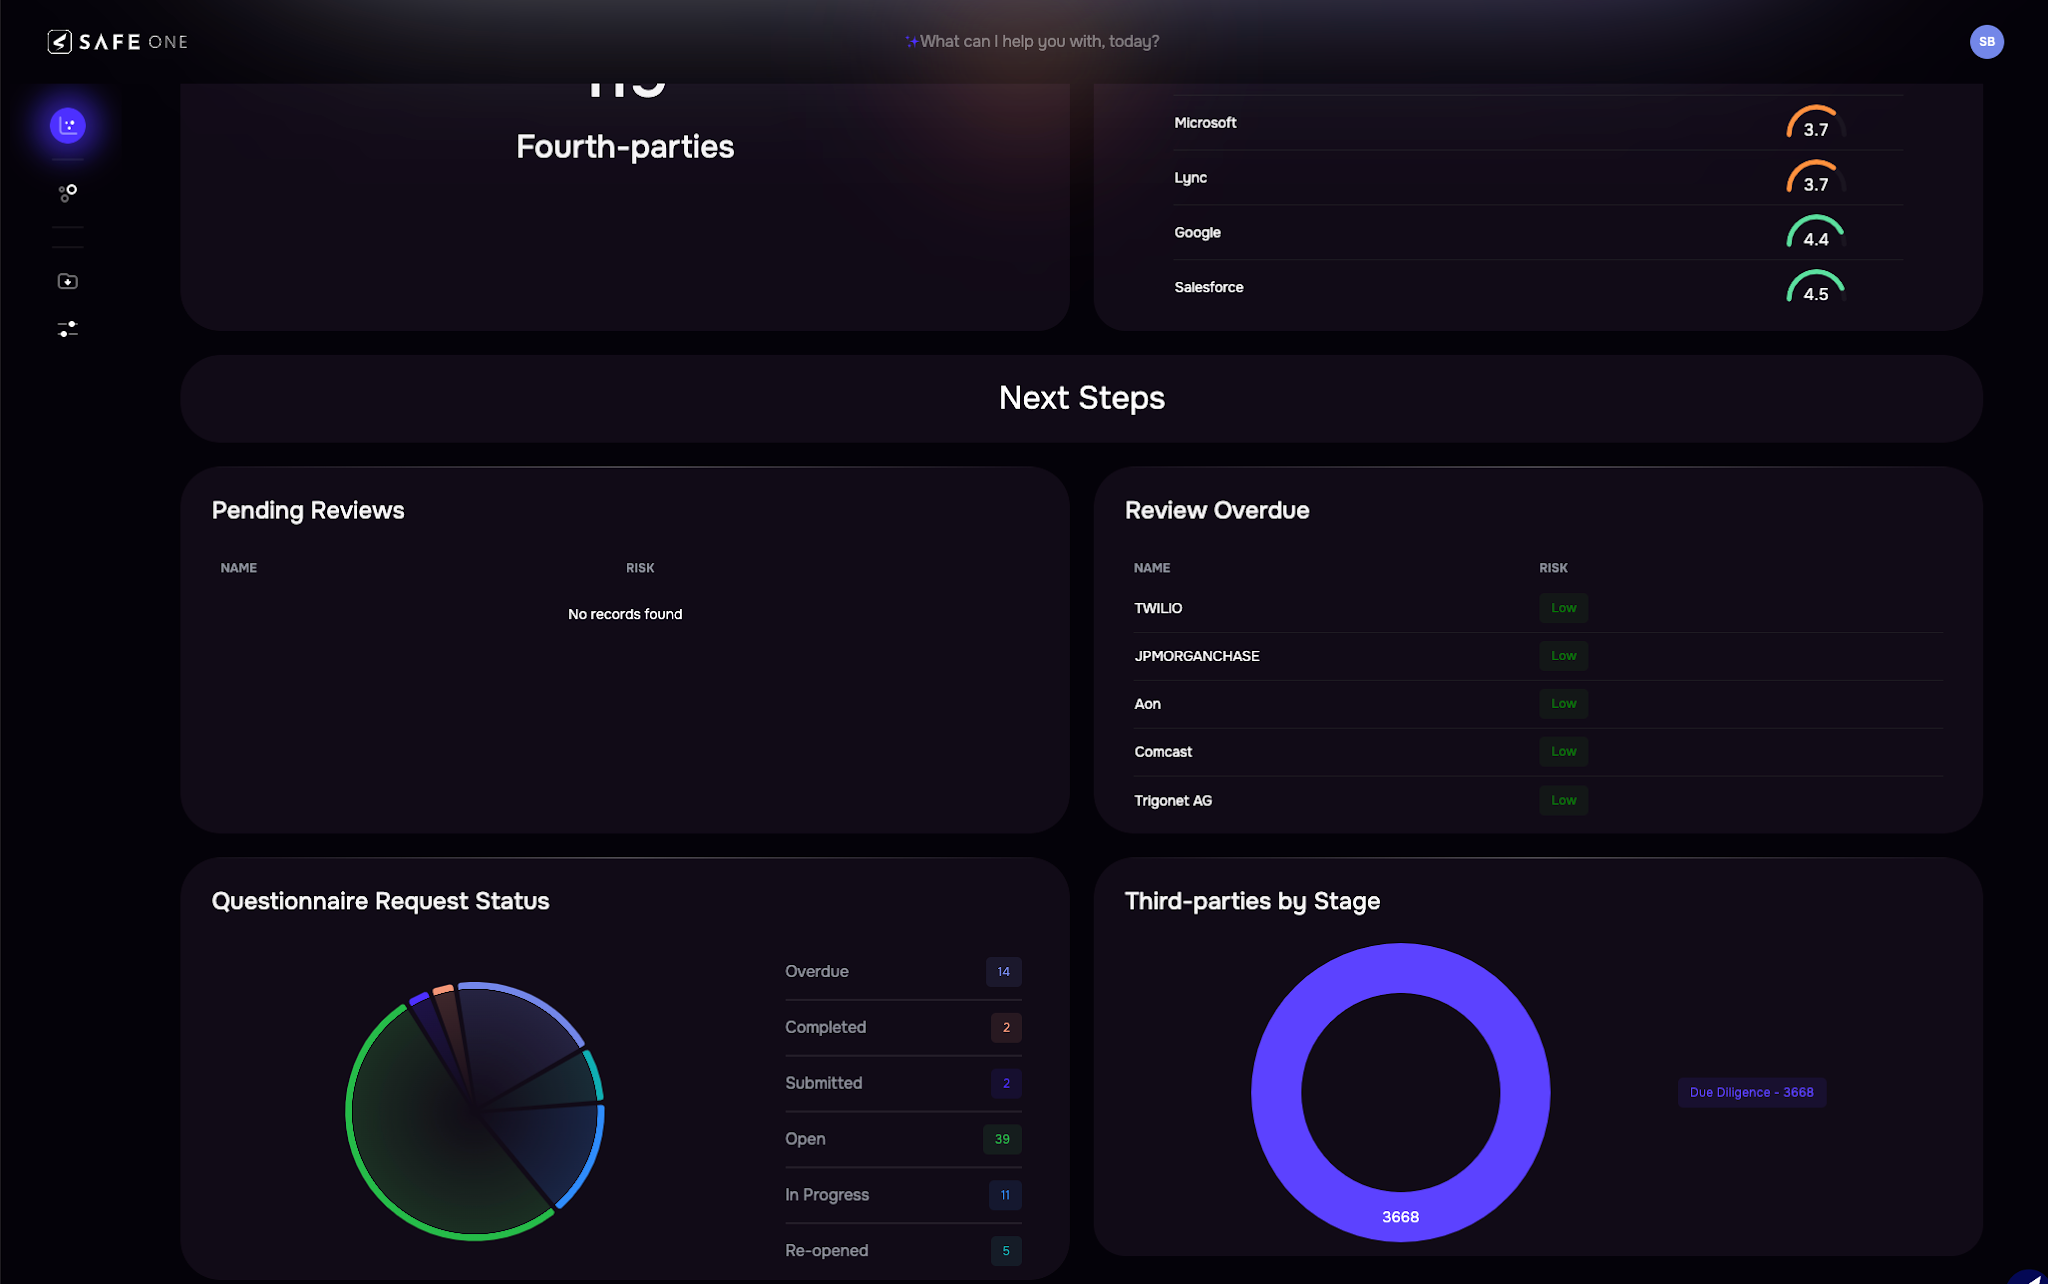Click the In Progress legend entry

(826, 1195)
